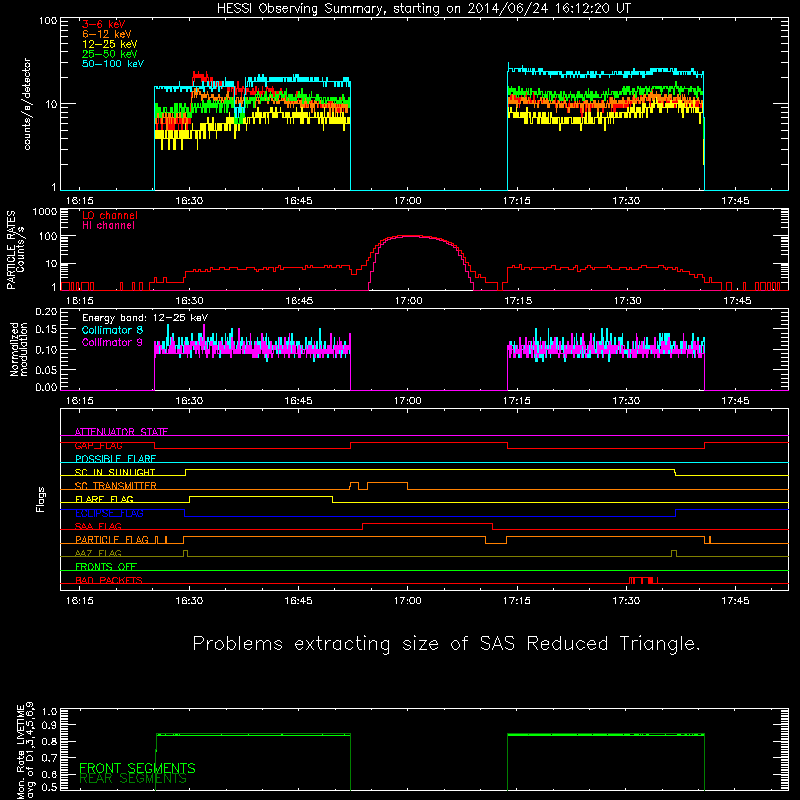
Task: Select the LO channel legend label
Action: click(x=110, y=215)
